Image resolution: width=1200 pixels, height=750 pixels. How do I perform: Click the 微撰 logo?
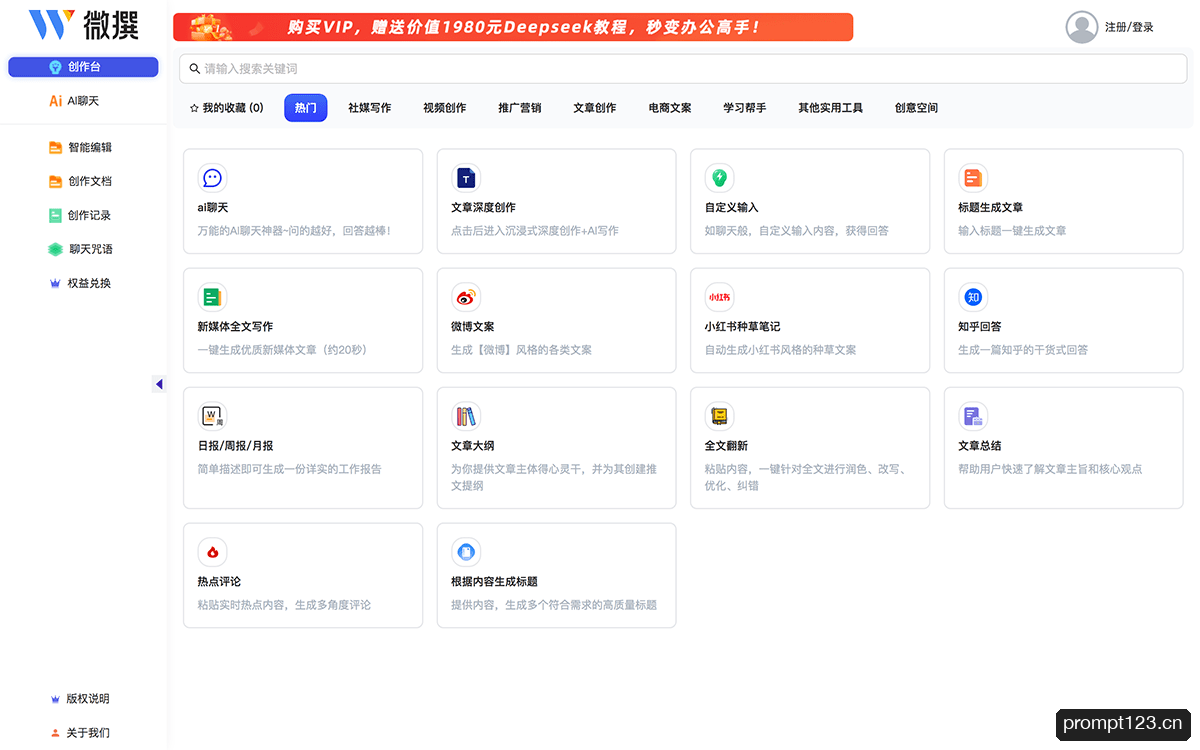click(x=84, y=24)
